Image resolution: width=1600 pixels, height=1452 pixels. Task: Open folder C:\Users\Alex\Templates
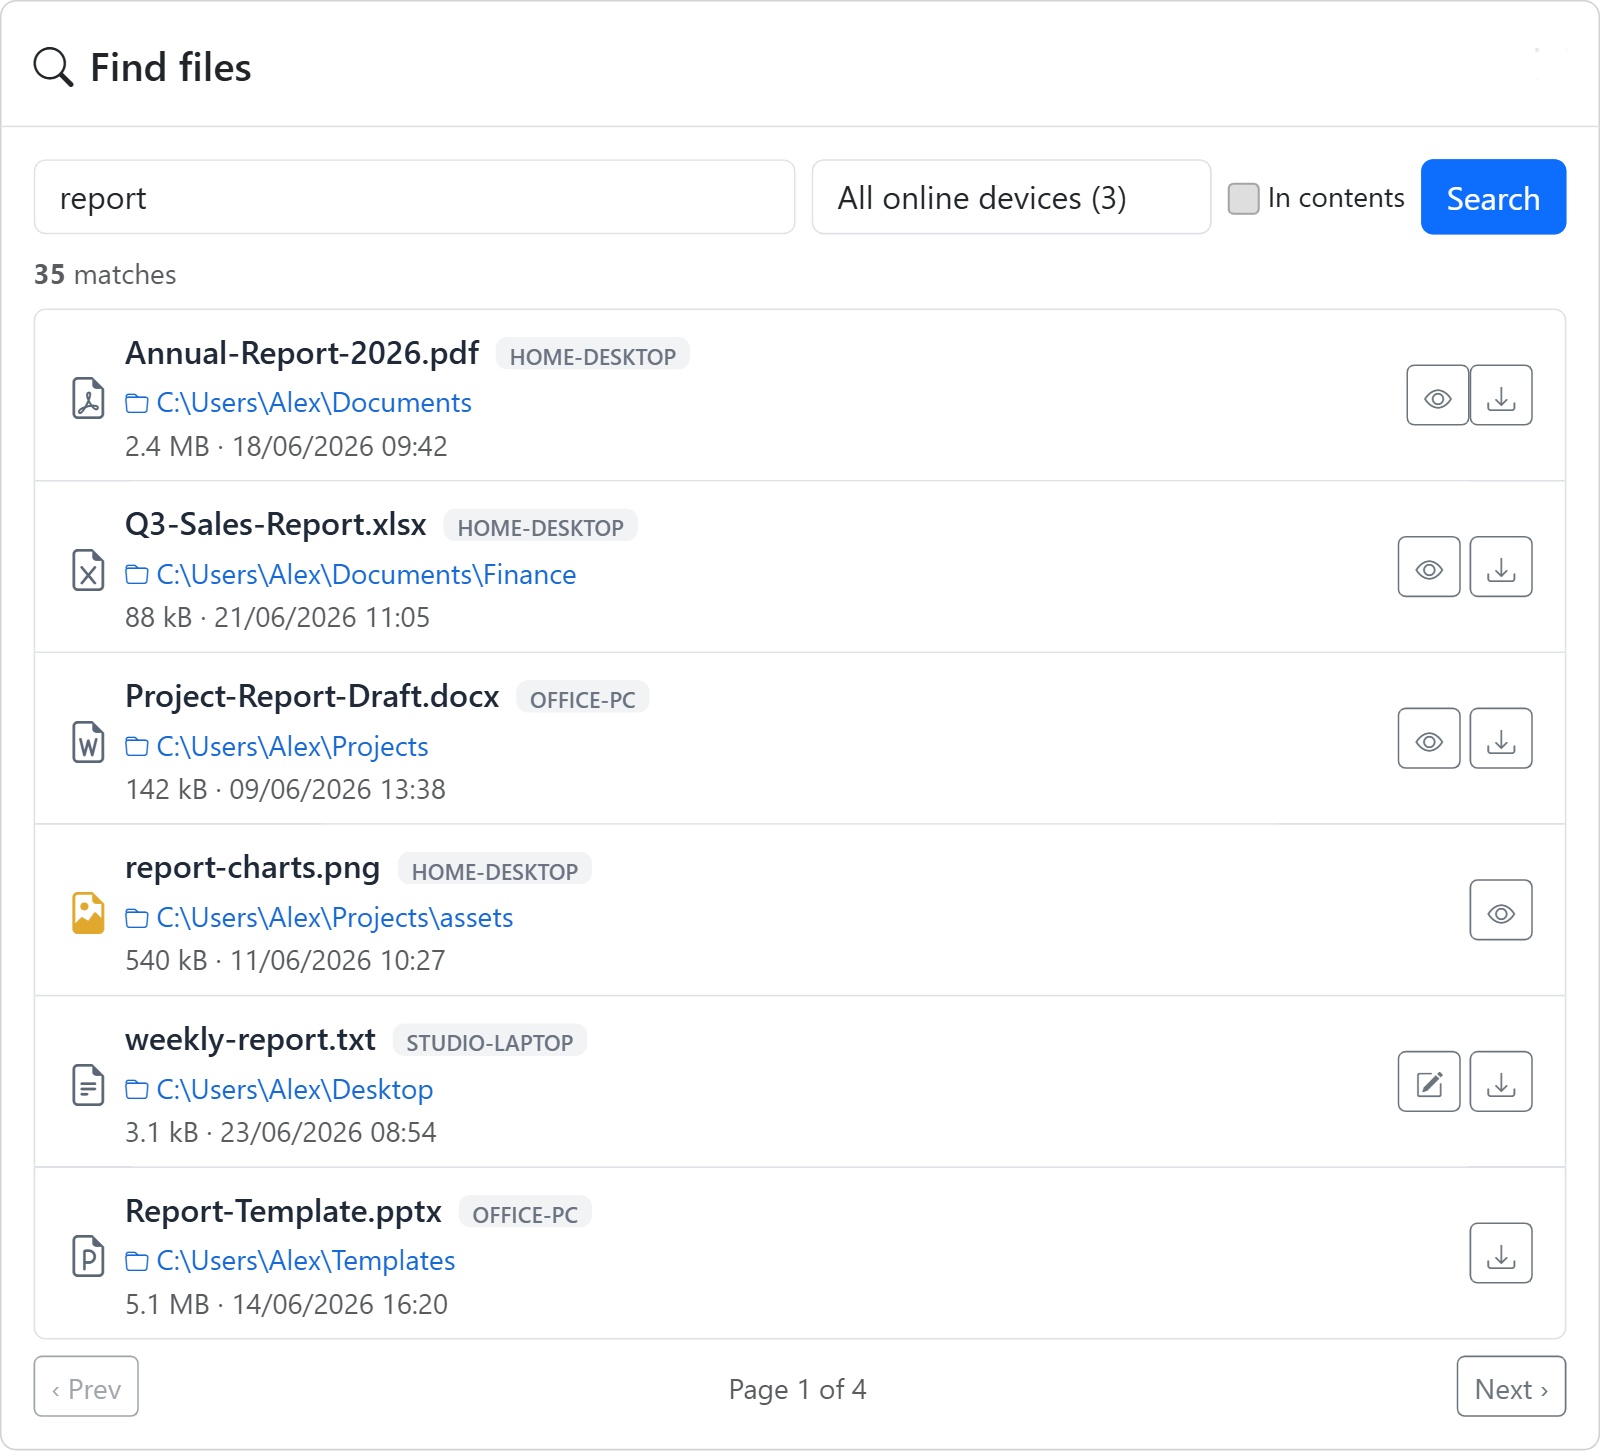290,1260
